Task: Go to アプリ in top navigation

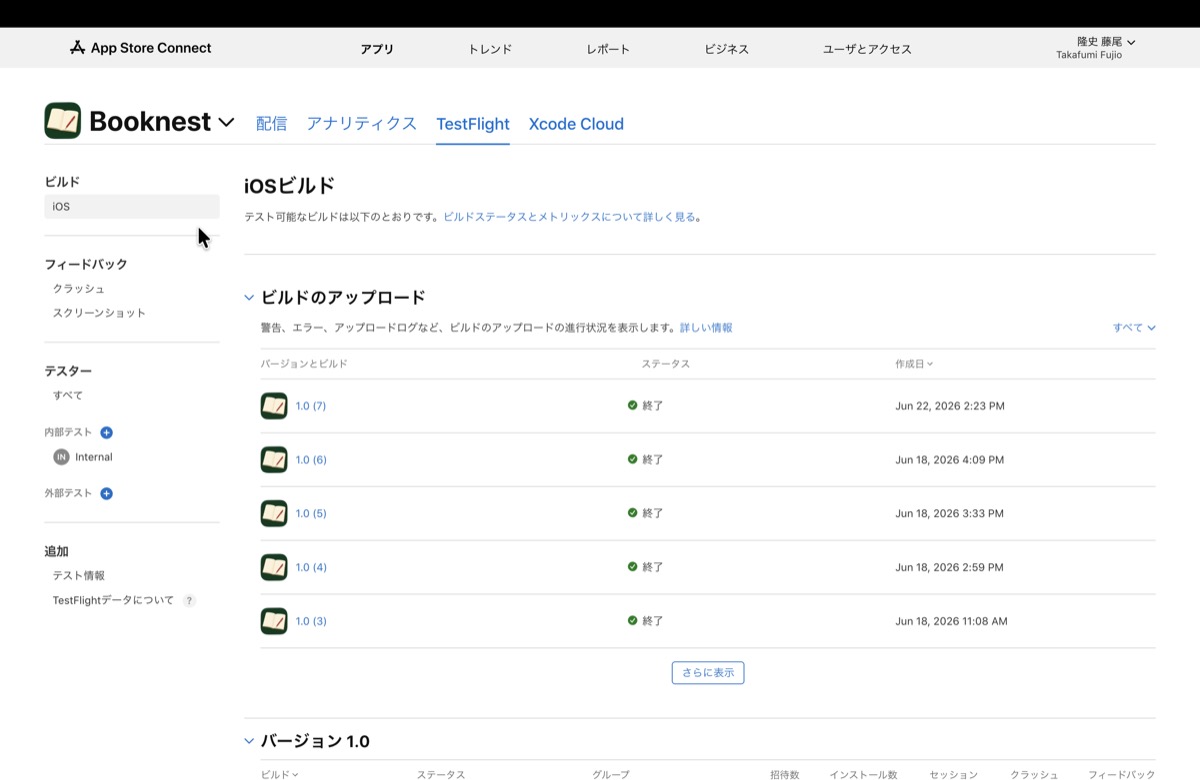Action: tap(377, 49)
